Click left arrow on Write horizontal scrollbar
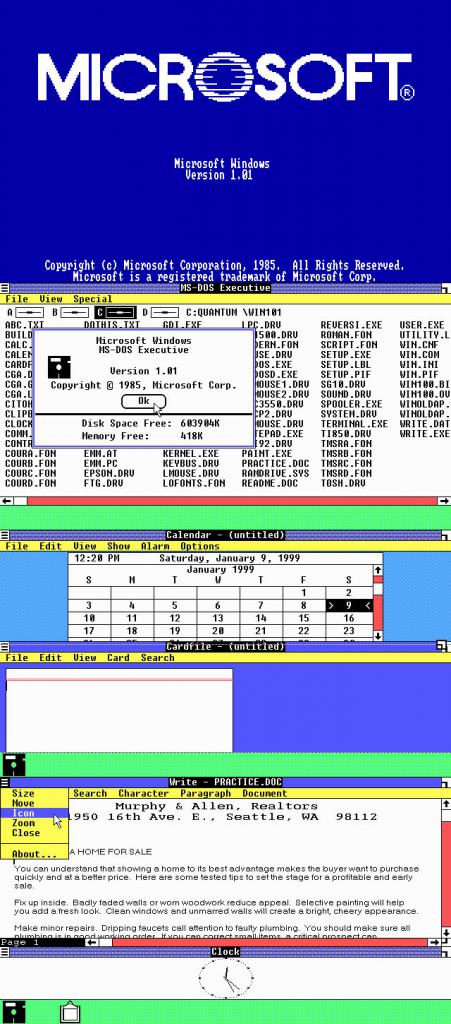 coord(93,942)
